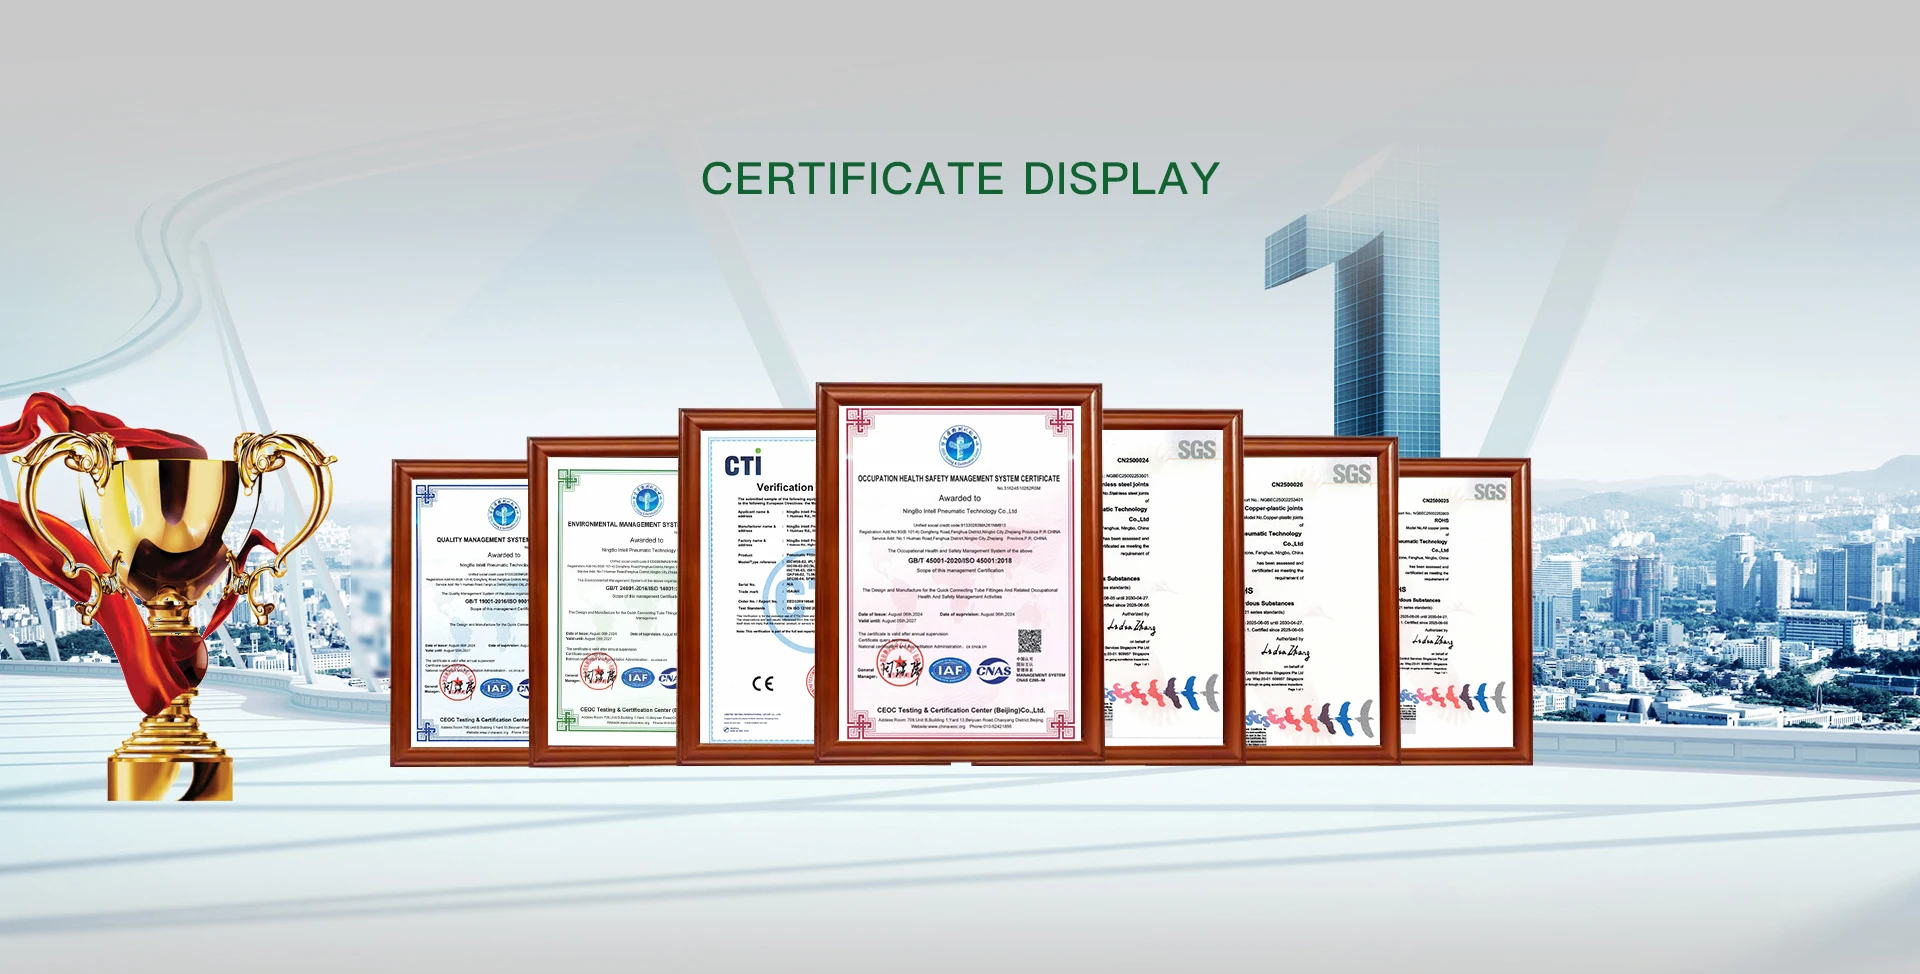Open the SGS certificate numbered CN2500025
1920x974 pixels.
click(x=1463, y=612)
